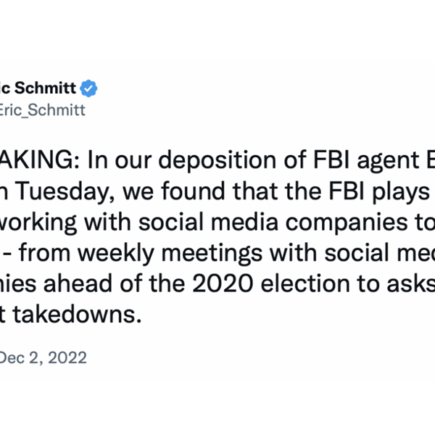Open the Eric_Schmitt handle link
This screenshot has height=435, width=435.
click(x=42, y=110)
